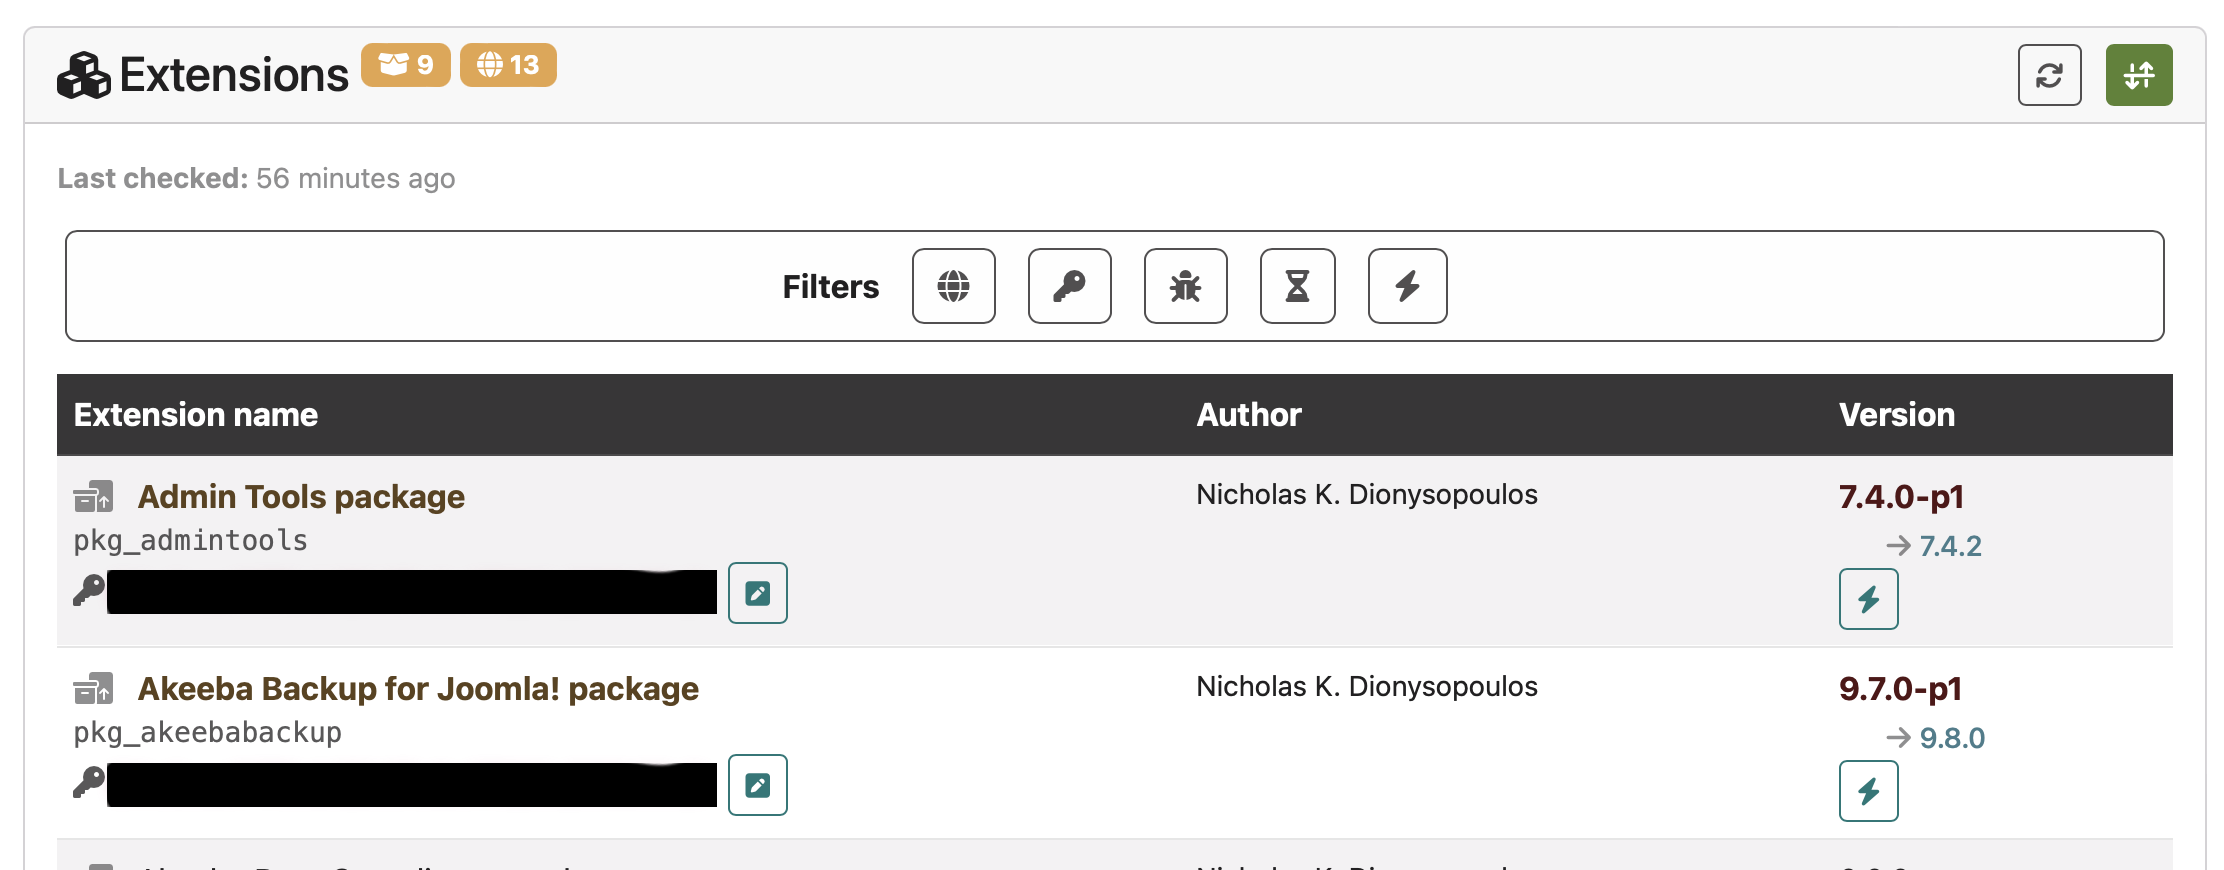Toggle the key download-key filter

[1070, 286]
